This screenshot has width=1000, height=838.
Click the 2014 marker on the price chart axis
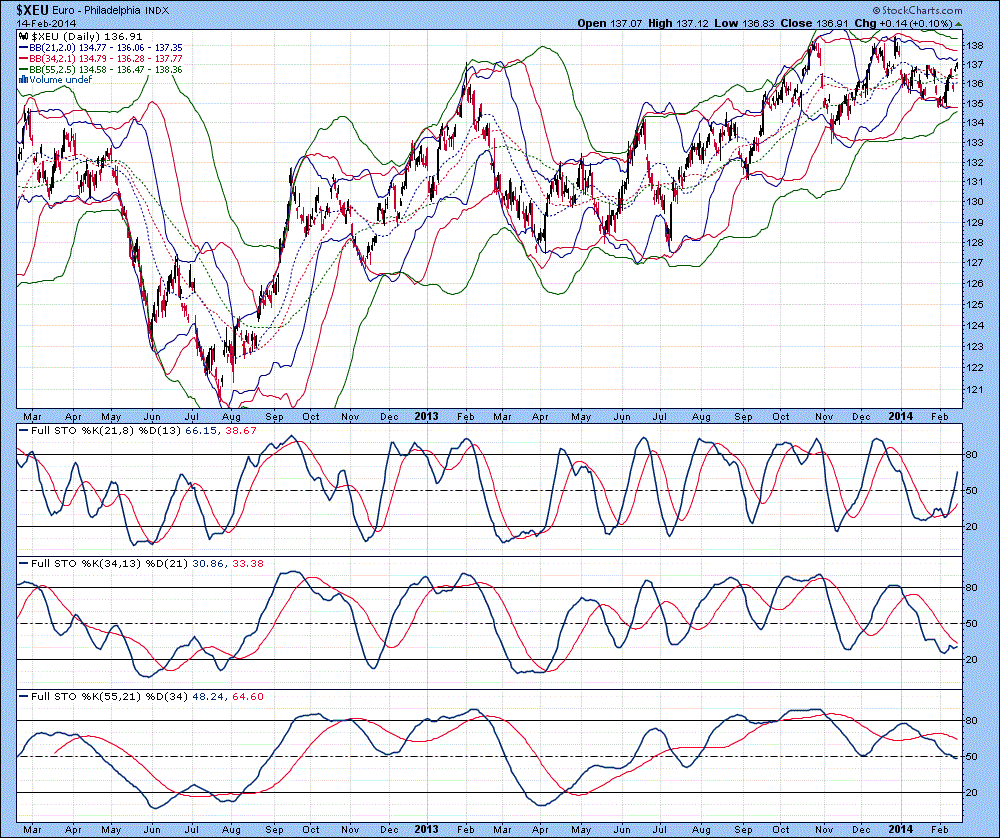(x=904, y=415)
